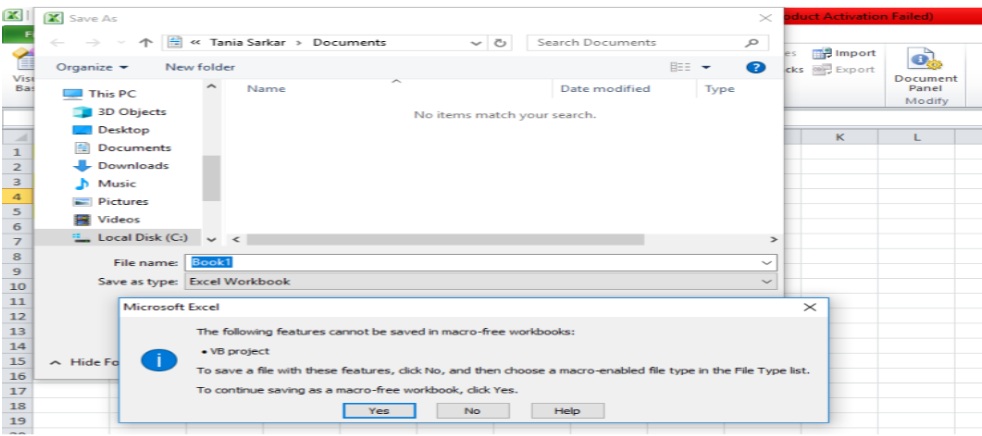Click Tania Sarkar in the address path
This screenshot has height=436, width=982.
(x=249, y=43)
